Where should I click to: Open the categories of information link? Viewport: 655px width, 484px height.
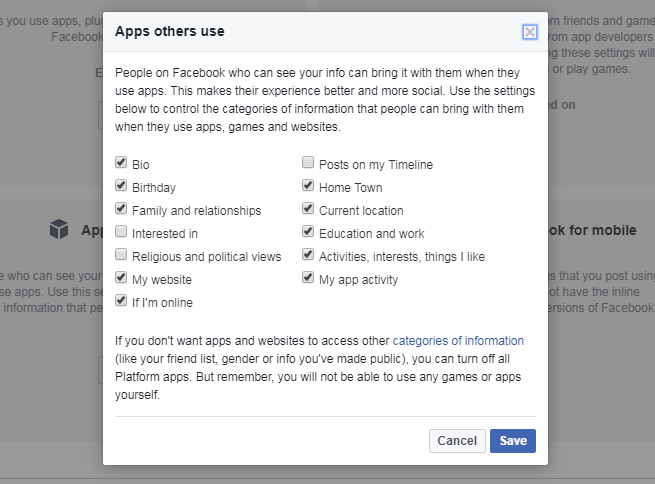pos(458,341)
